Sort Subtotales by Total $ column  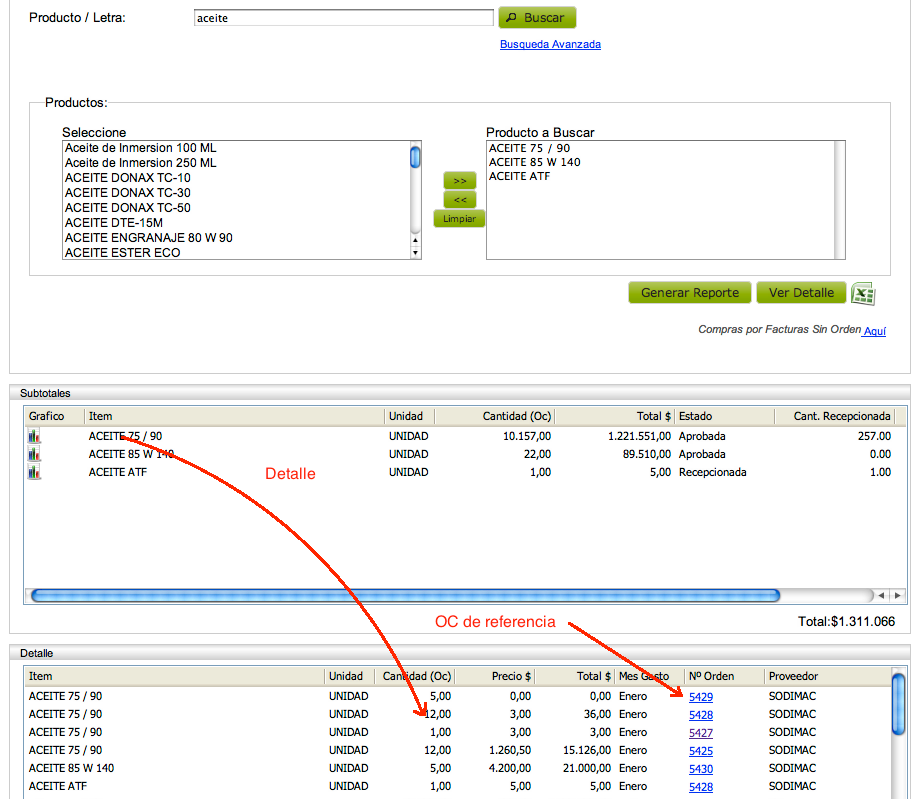click(614, 416)
